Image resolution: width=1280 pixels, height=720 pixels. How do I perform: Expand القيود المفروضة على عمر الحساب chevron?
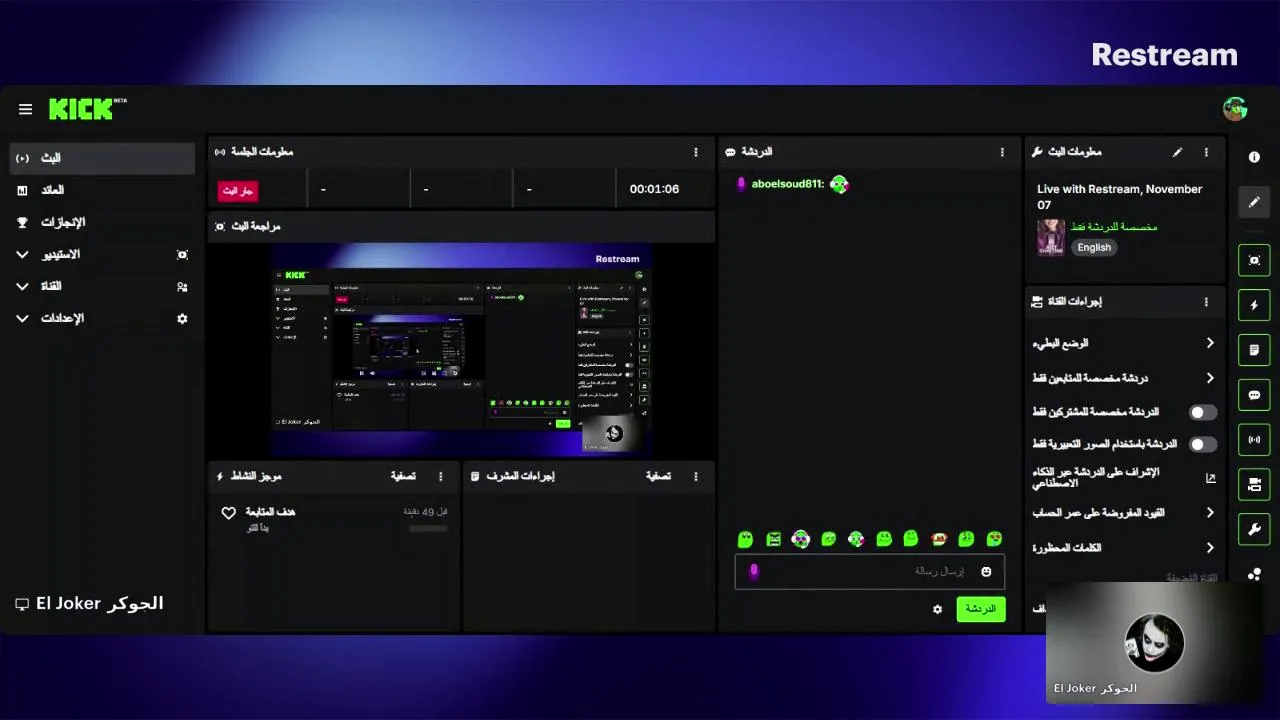point(1210,513)
